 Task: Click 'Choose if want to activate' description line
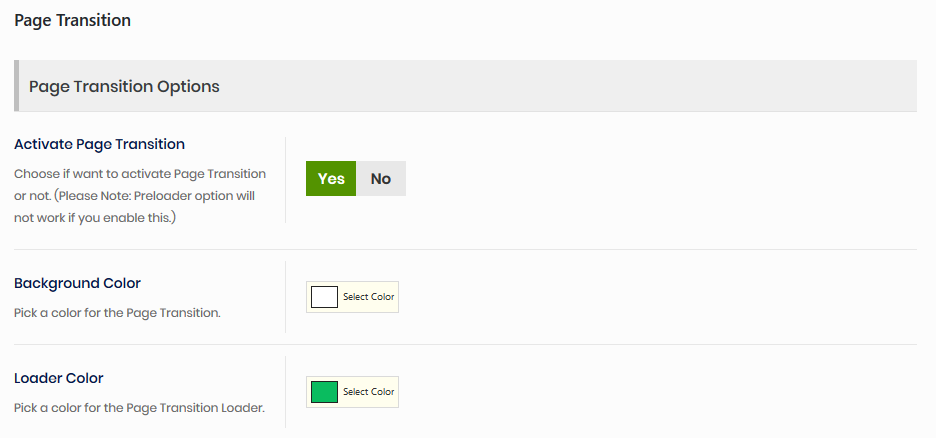pyautogui.click(x=140, y=174)
